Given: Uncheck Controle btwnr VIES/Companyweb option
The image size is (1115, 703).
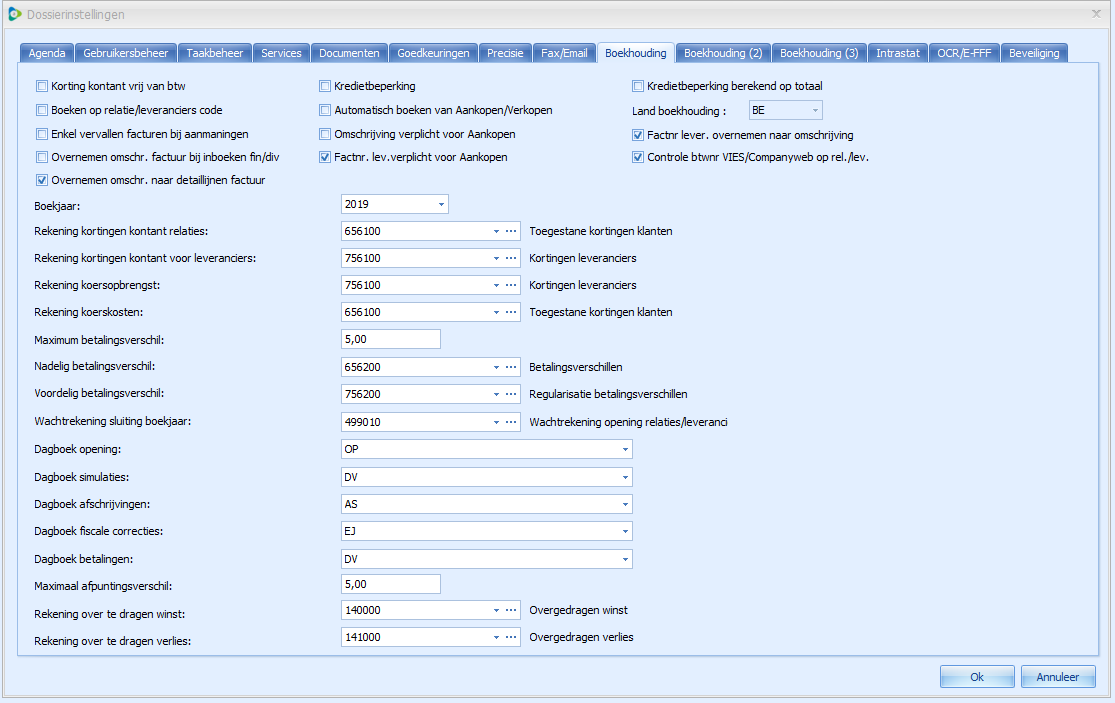Looking at the screenshot, I should 638,157.
